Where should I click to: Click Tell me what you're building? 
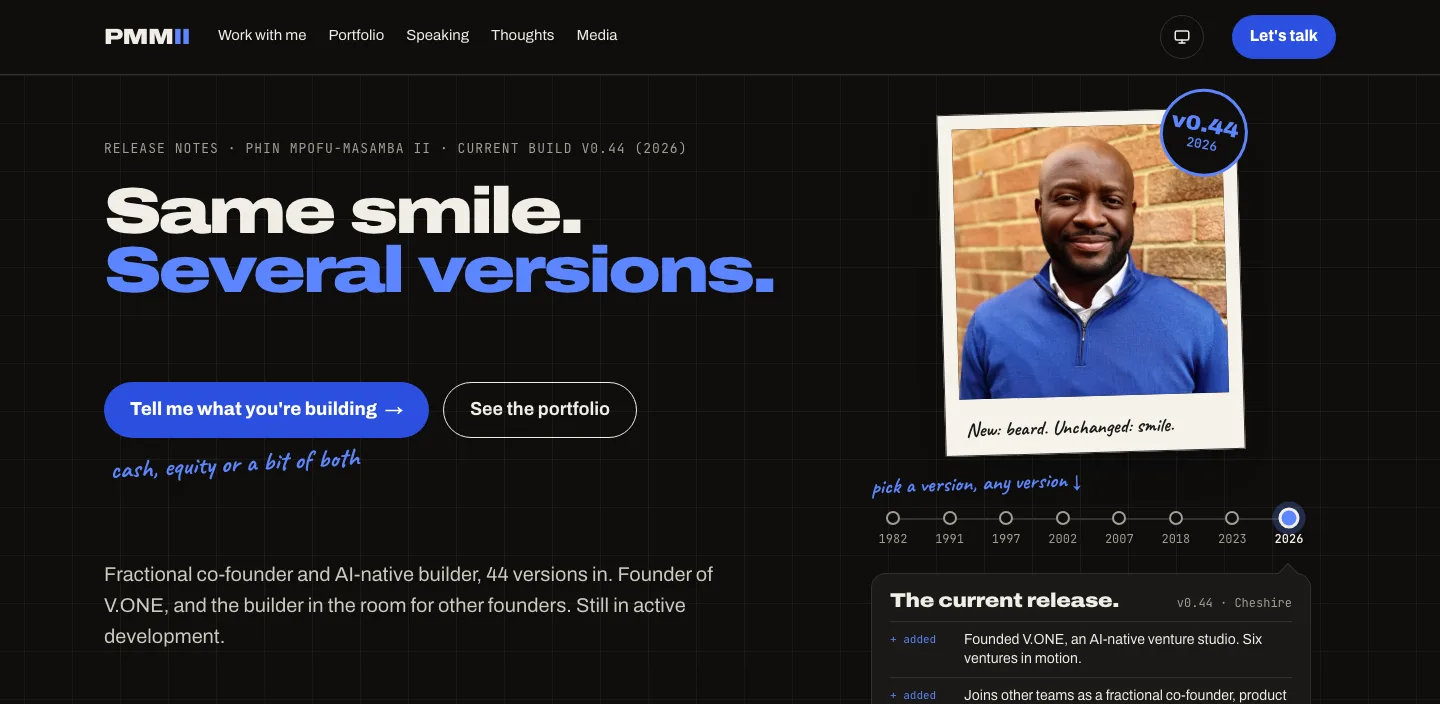pyautogui.click(x=266, y=409)
